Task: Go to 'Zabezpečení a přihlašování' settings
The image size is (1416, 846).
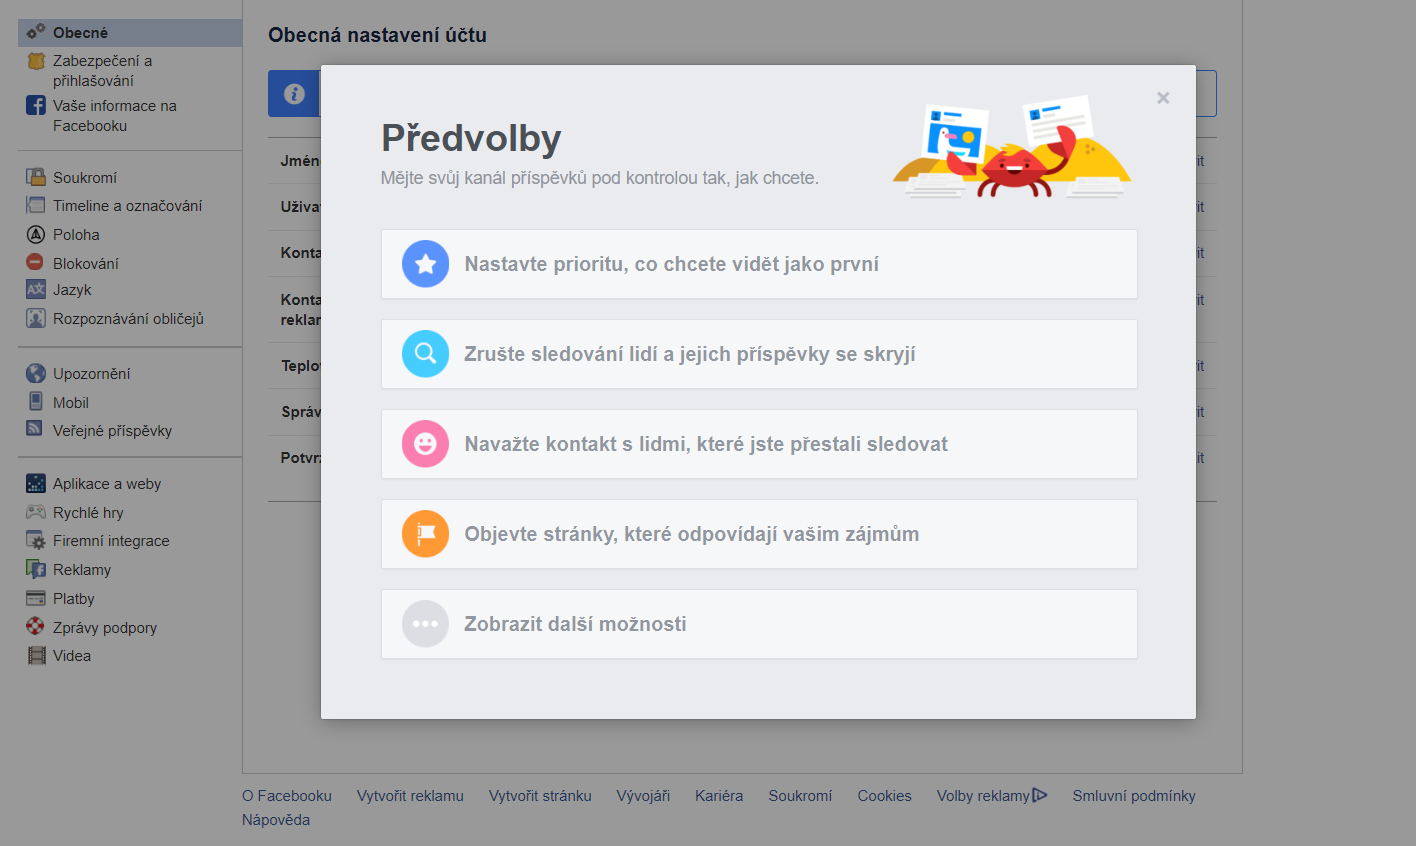Action: [x=102, y=71]
